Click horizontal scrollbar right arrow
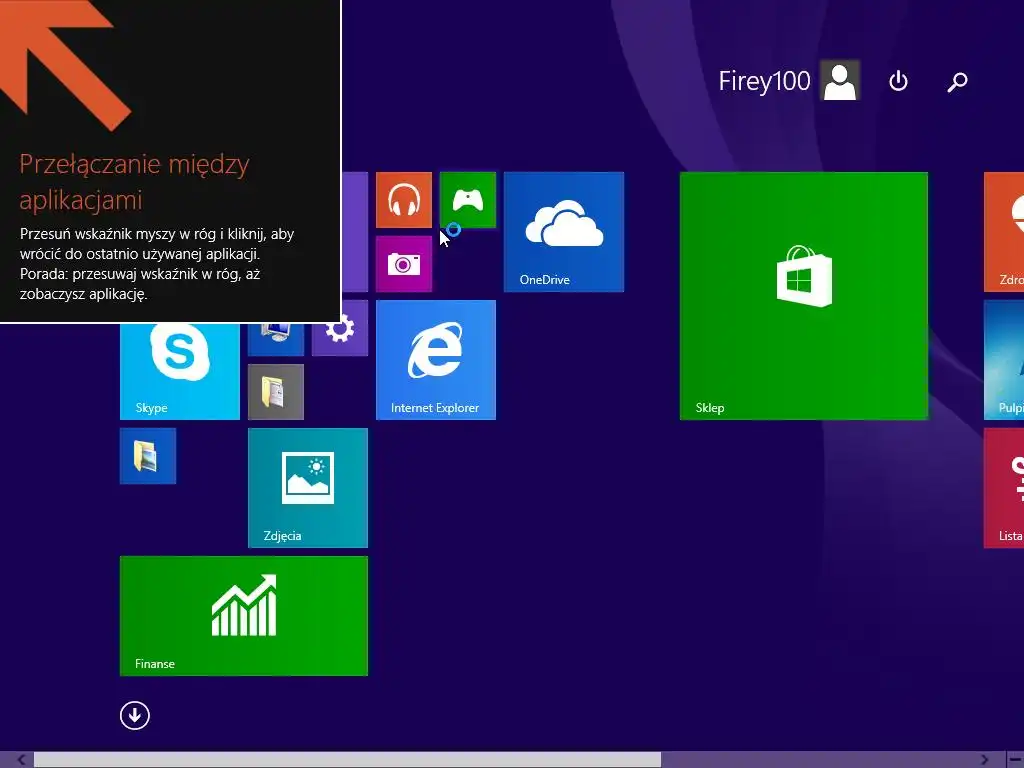This screenshot has height=768, width=1024. [985, 760]
